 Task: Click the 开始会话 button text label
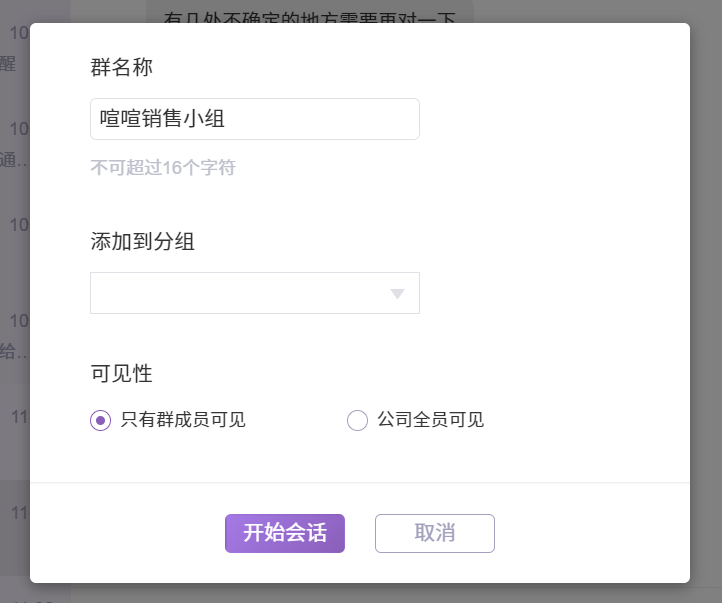tap(285, 533)
